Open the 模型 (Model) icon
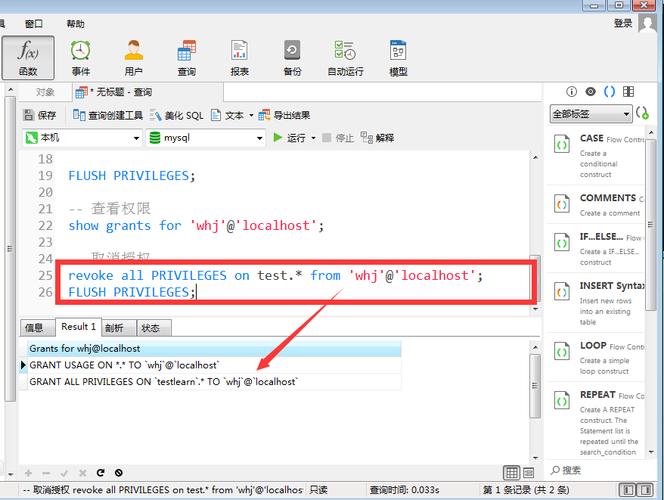664x500 pixels. click(x=398, y=58)
